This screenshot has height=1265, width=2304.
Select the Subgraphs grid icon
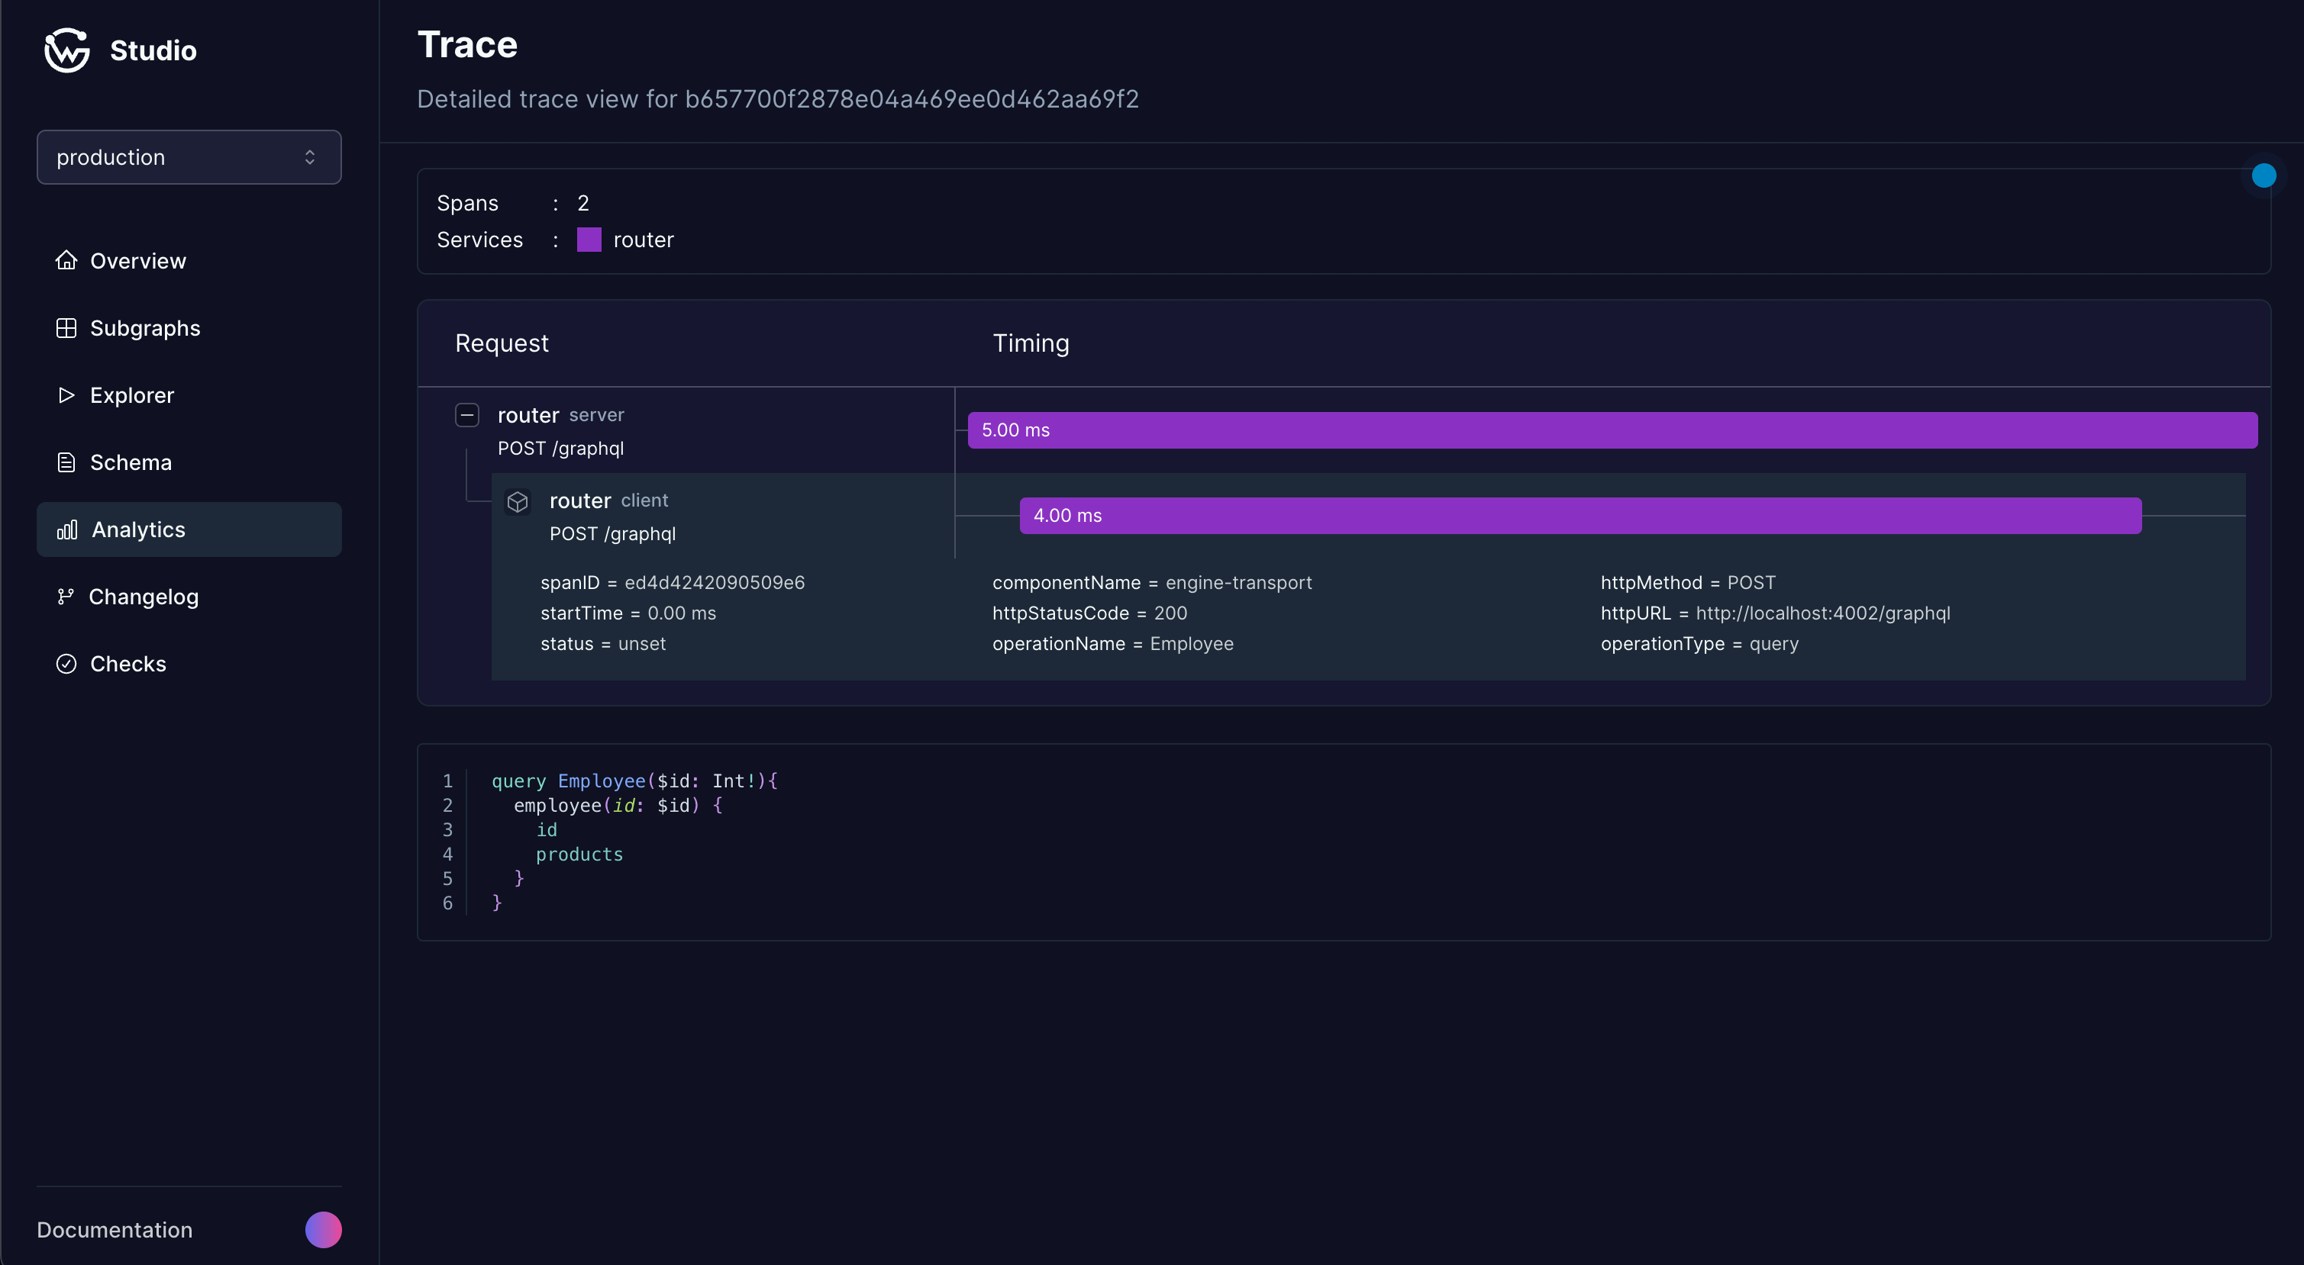point(65,327)
